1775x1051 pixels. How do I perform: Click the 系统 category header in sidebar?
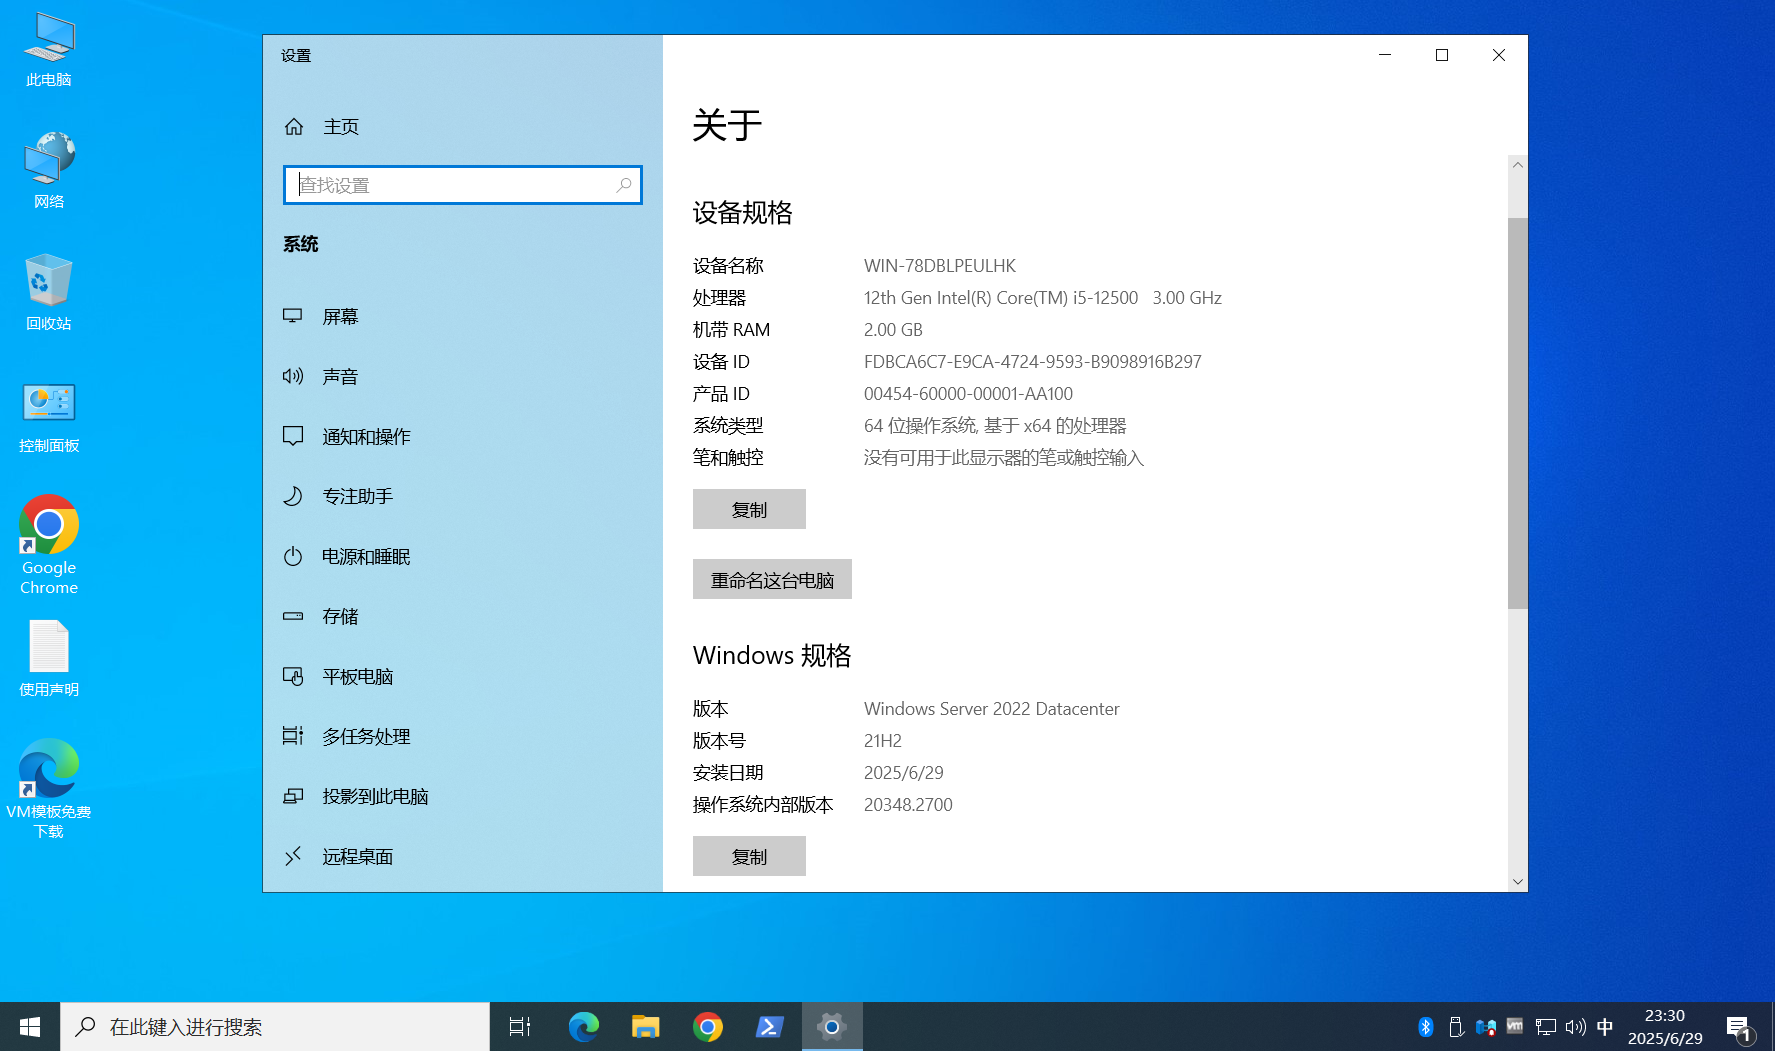[301, 244]
